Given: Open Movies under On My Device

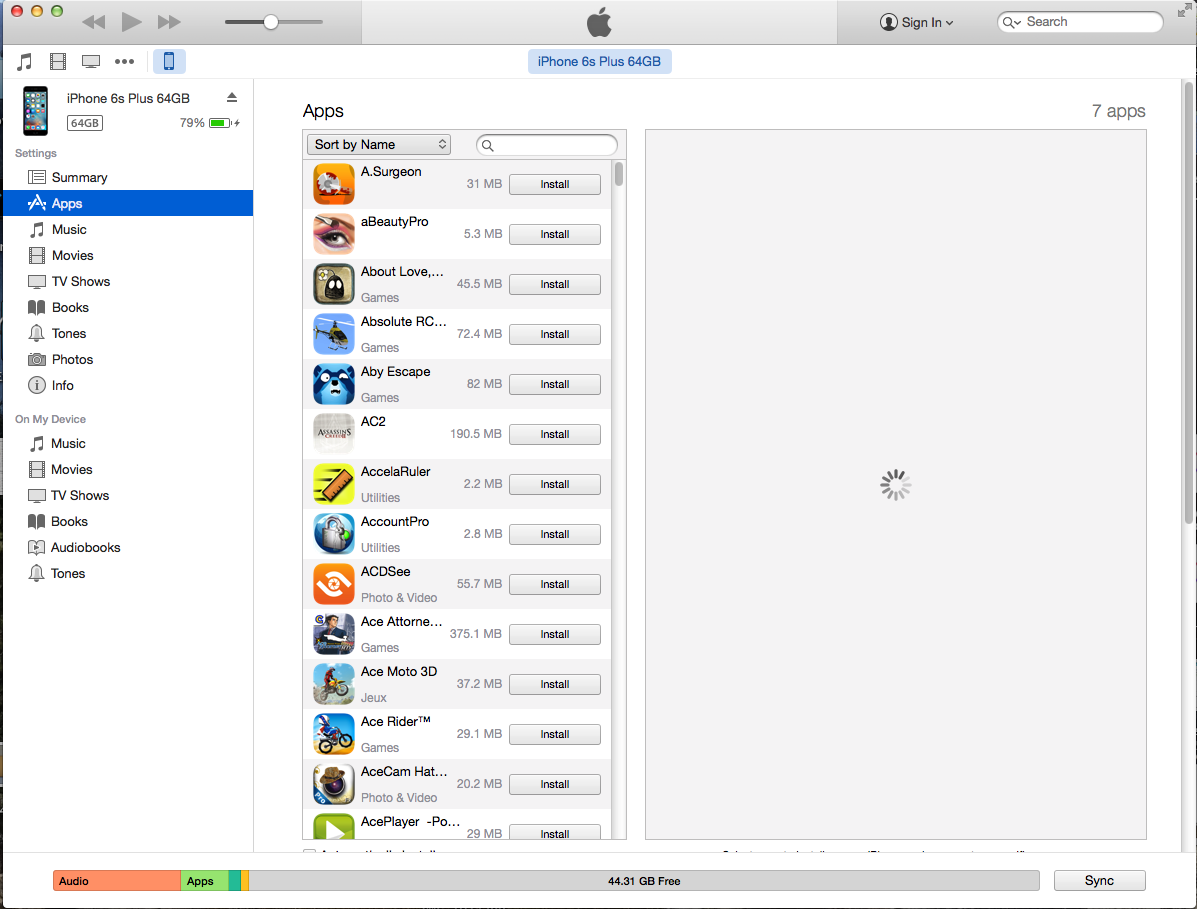Looking at the screenshot, I should click(128, 469).
